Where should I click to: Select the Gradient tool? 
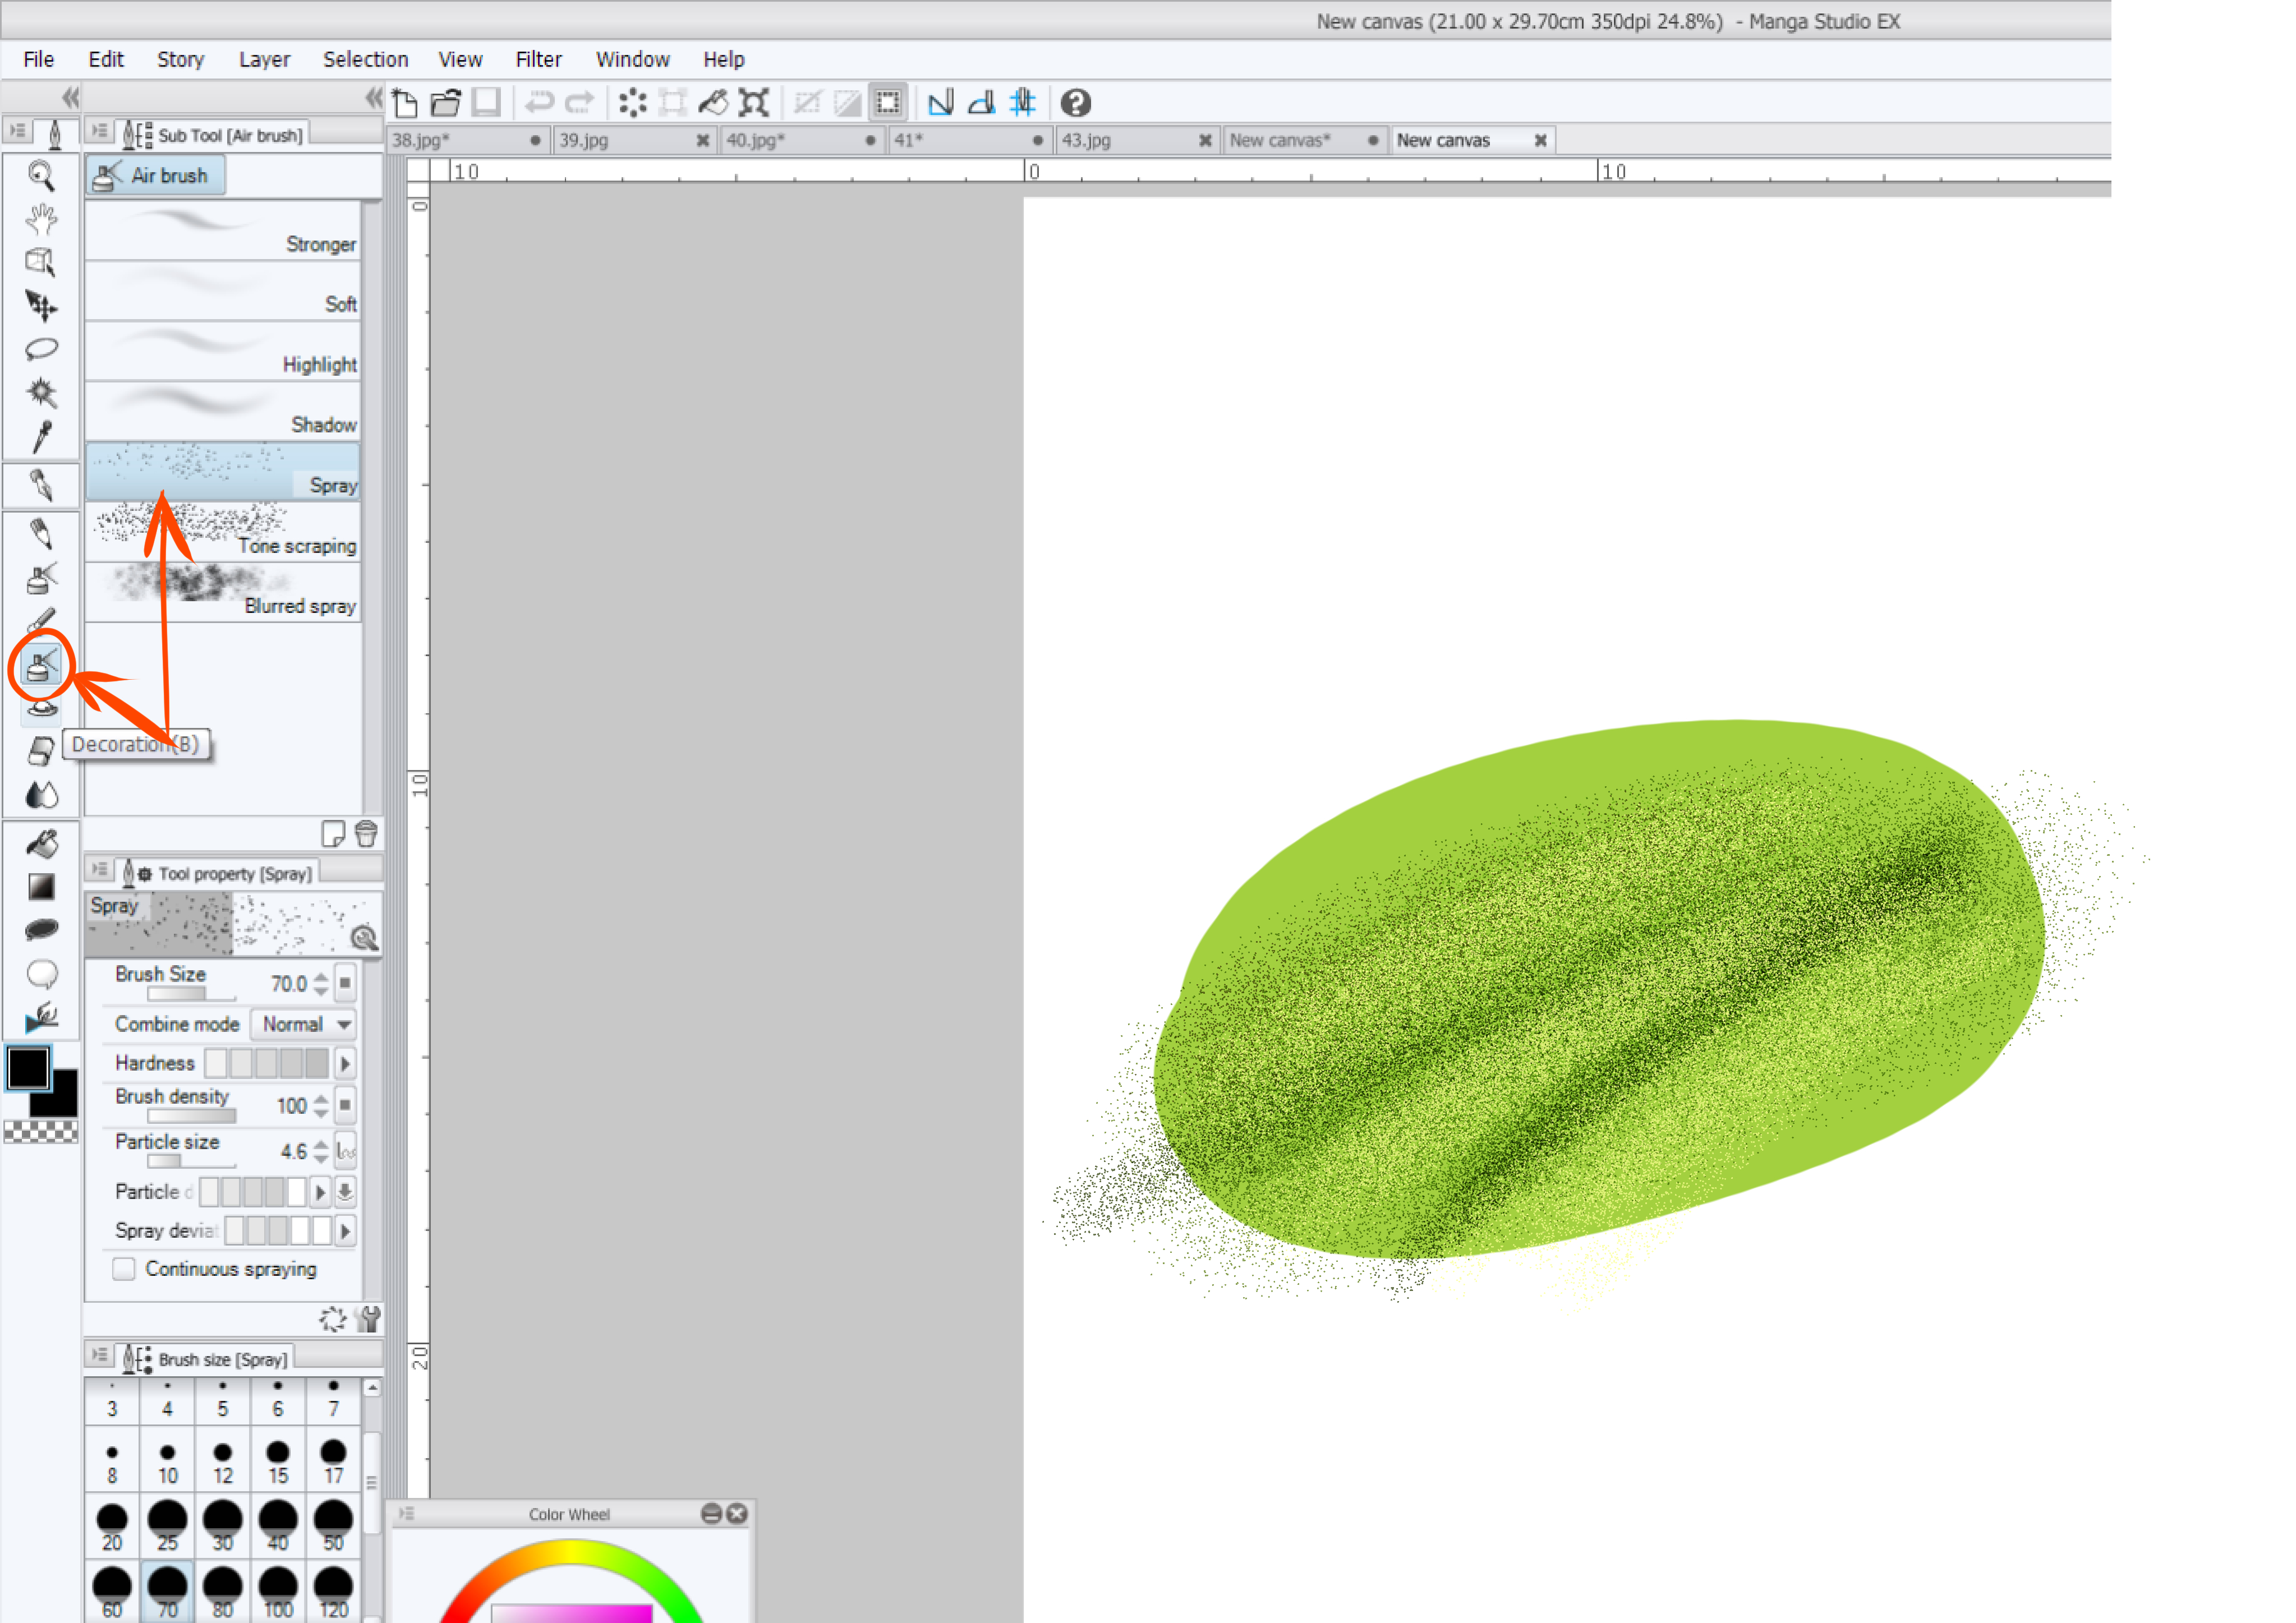(x=41, y=887)
